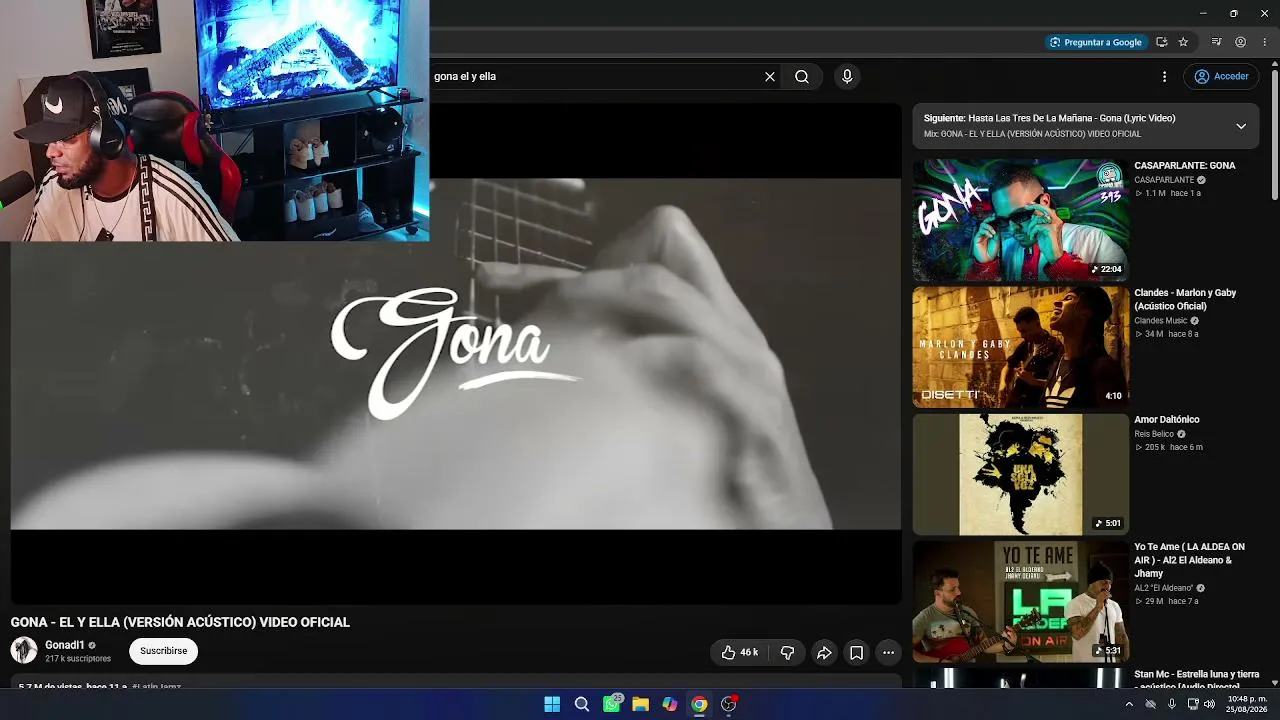Click the Suscribirse button
This screenshot has height=720, width=1280.
164,651
